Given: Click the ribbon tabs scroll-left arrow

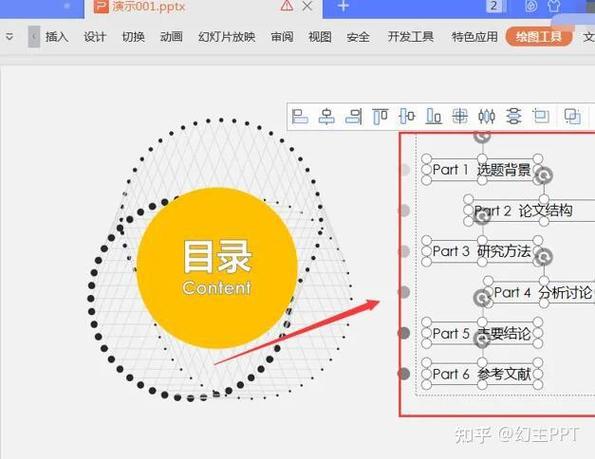Looking at the screenshot, I should [34, 37].
